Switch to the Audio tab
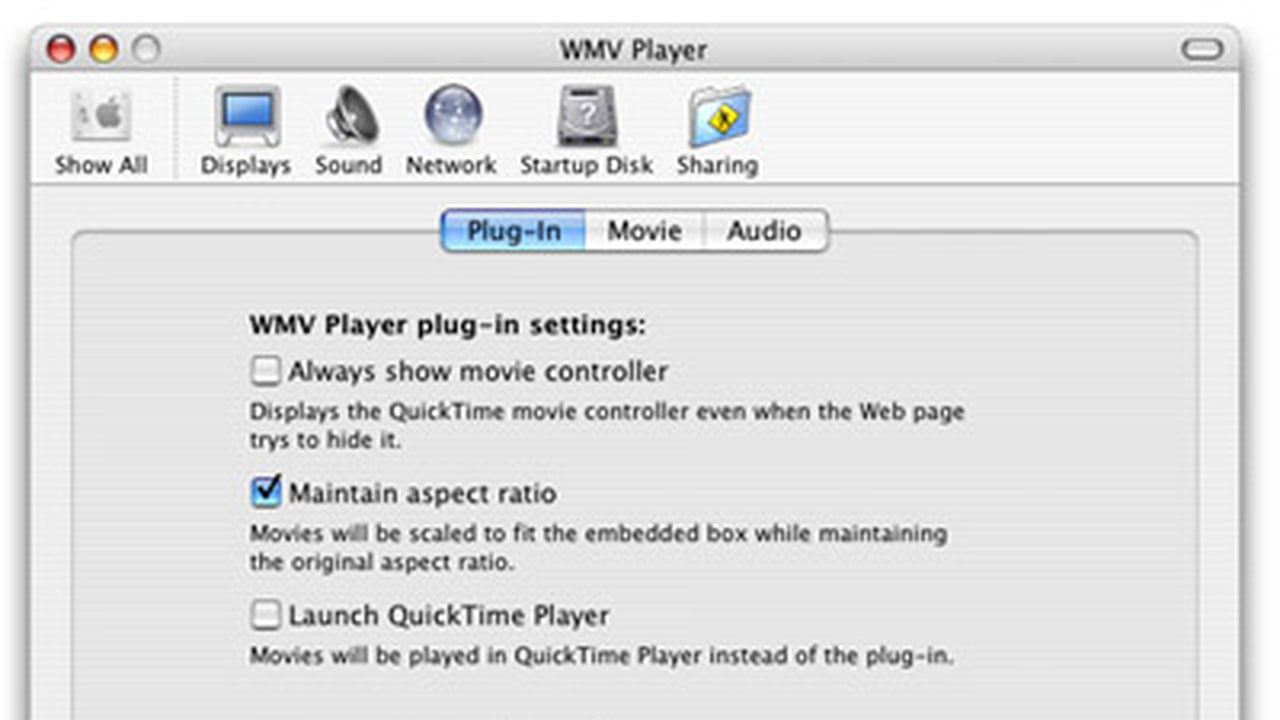The height and width of the screenshot is (720, 1280). pyautogui.click(x=764, y=231)
